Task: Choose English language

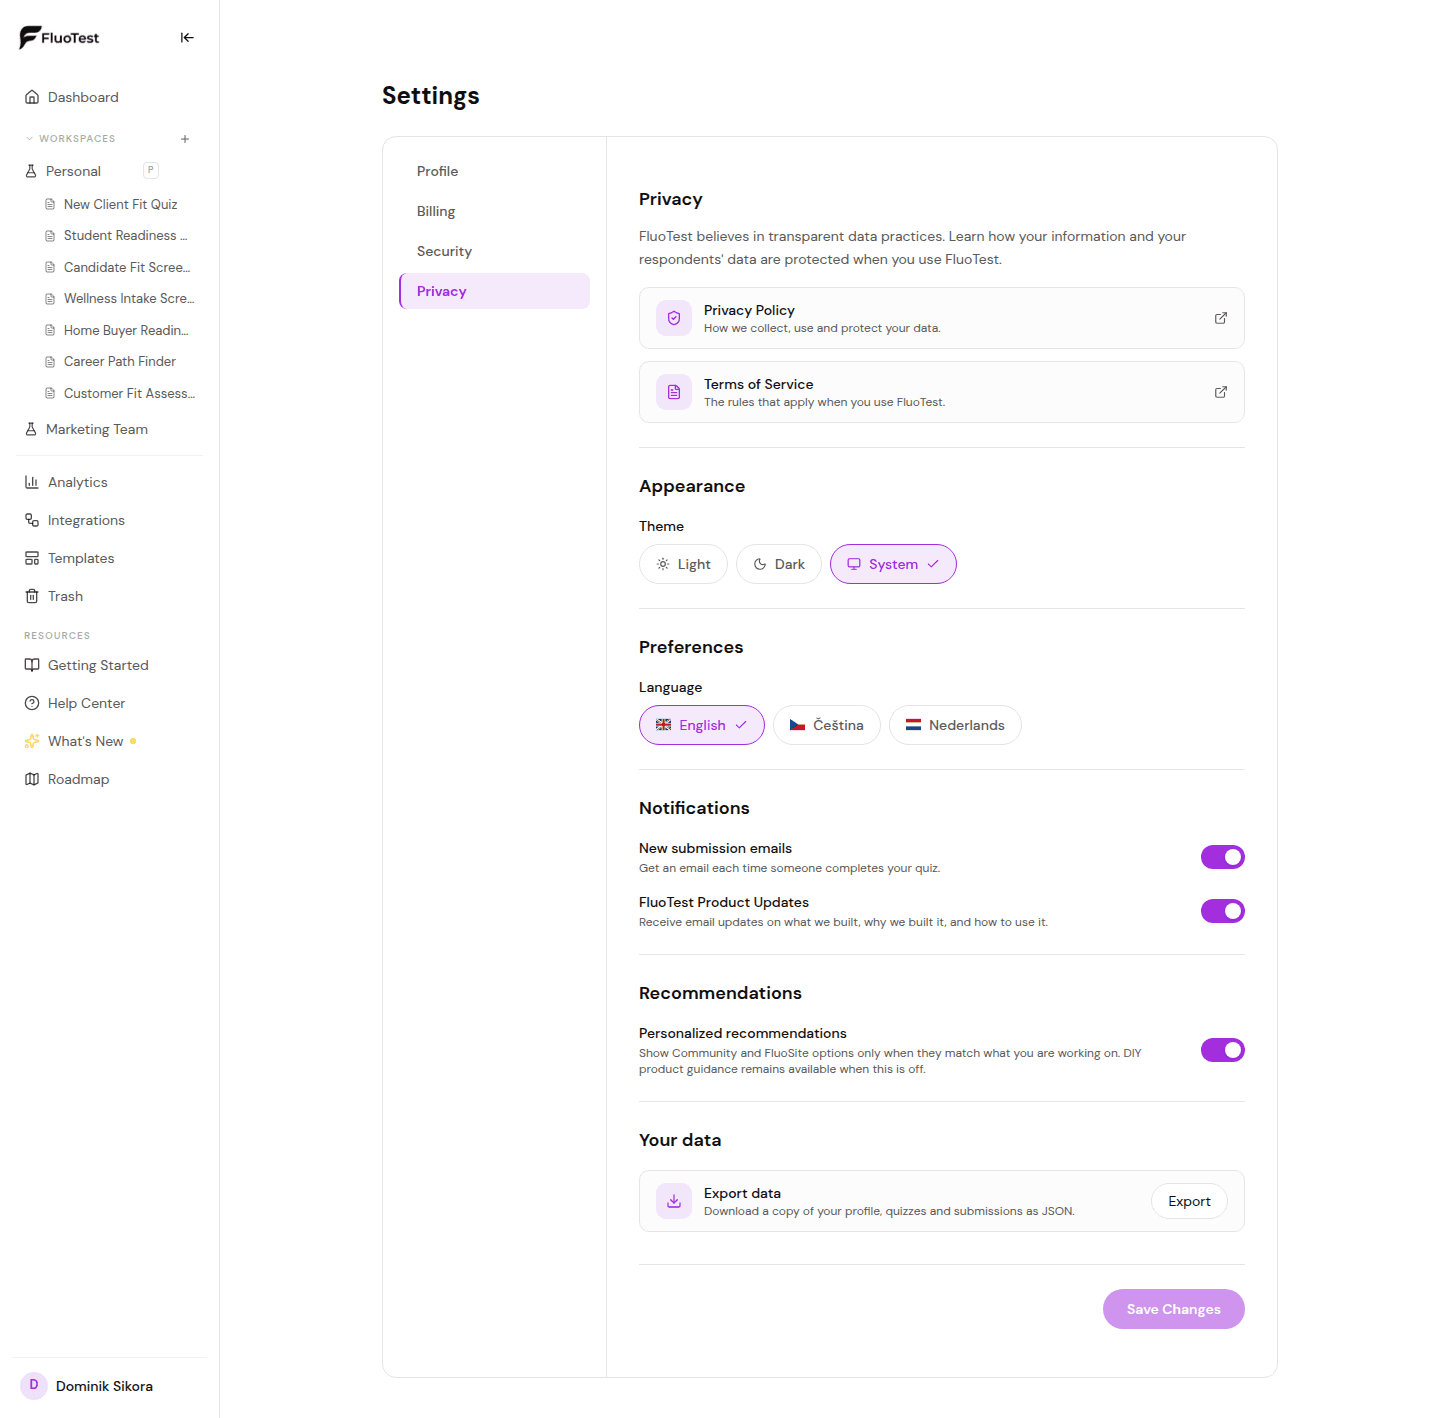Action: [x=702, y=725]
